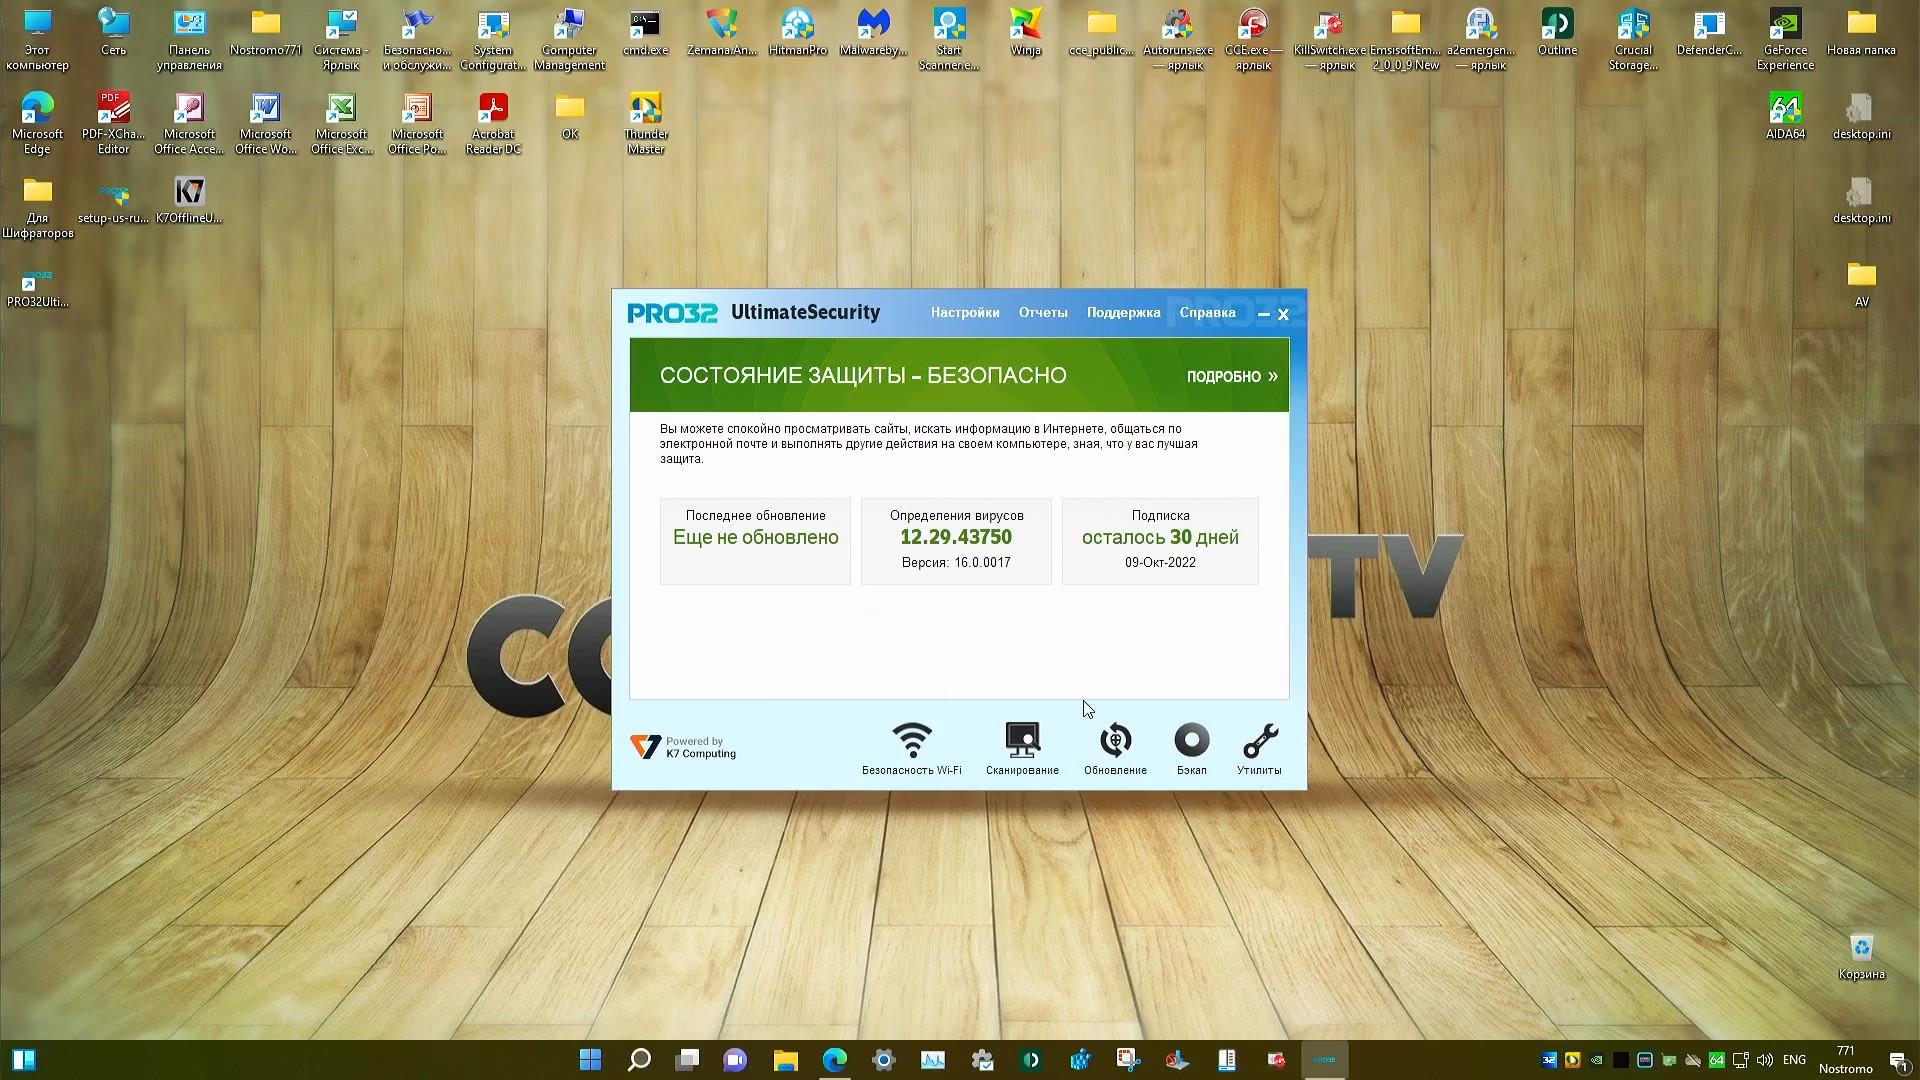The image size is (1920, 1080).
Task: Open the Справка menu
Action: click(1206, 312)
